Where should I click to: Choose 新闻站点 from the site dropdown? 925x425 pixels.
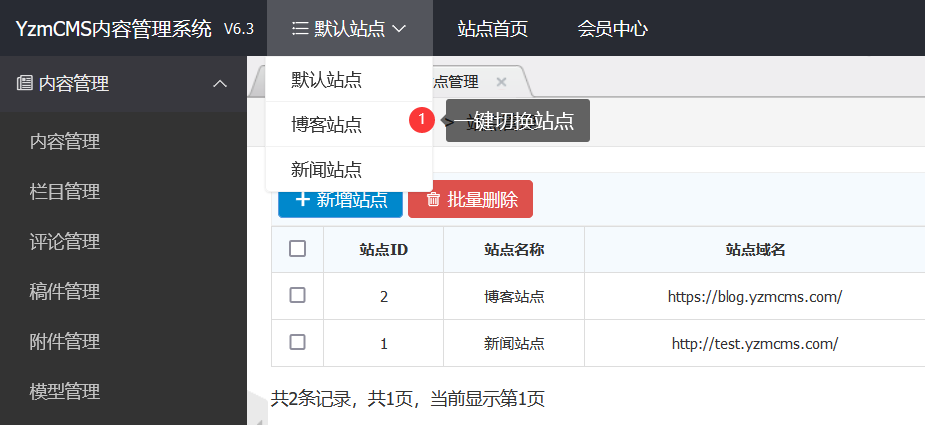(327, 170)
